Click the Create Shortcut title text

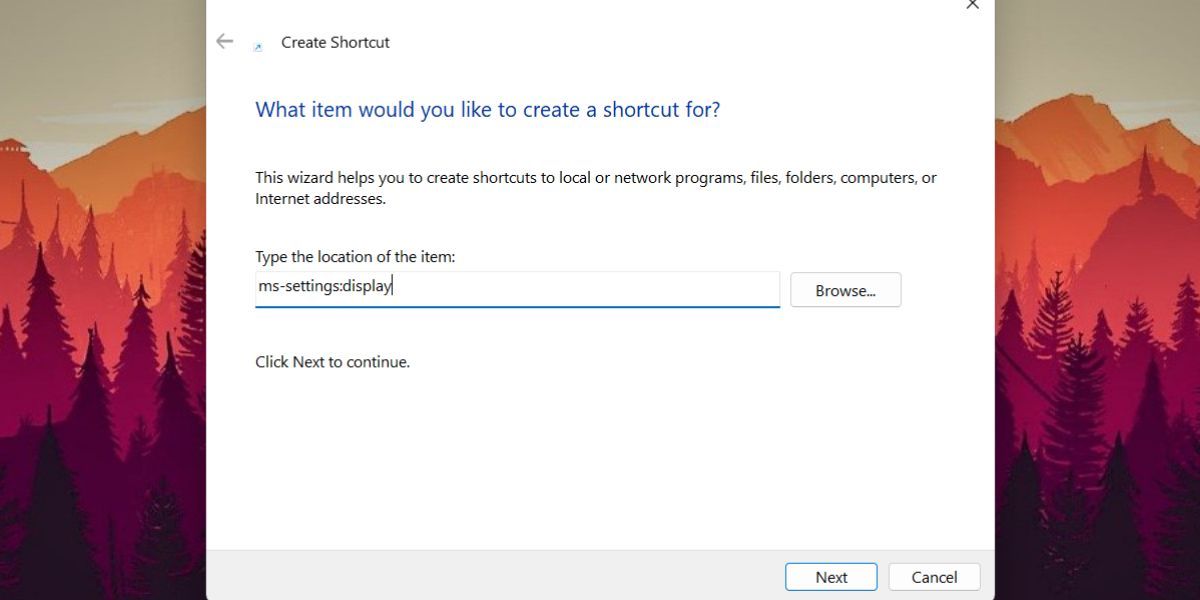335,42
